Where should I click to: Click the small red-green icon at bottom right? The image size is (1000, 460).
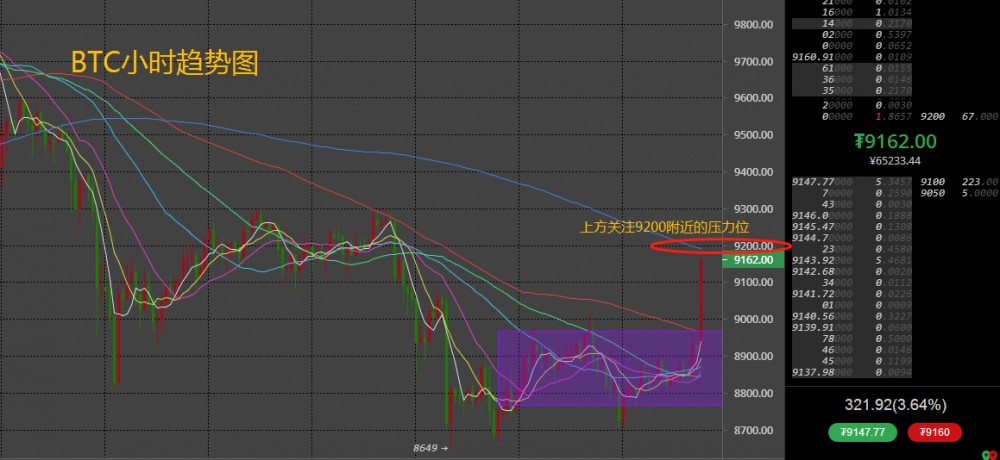[989, 453]
